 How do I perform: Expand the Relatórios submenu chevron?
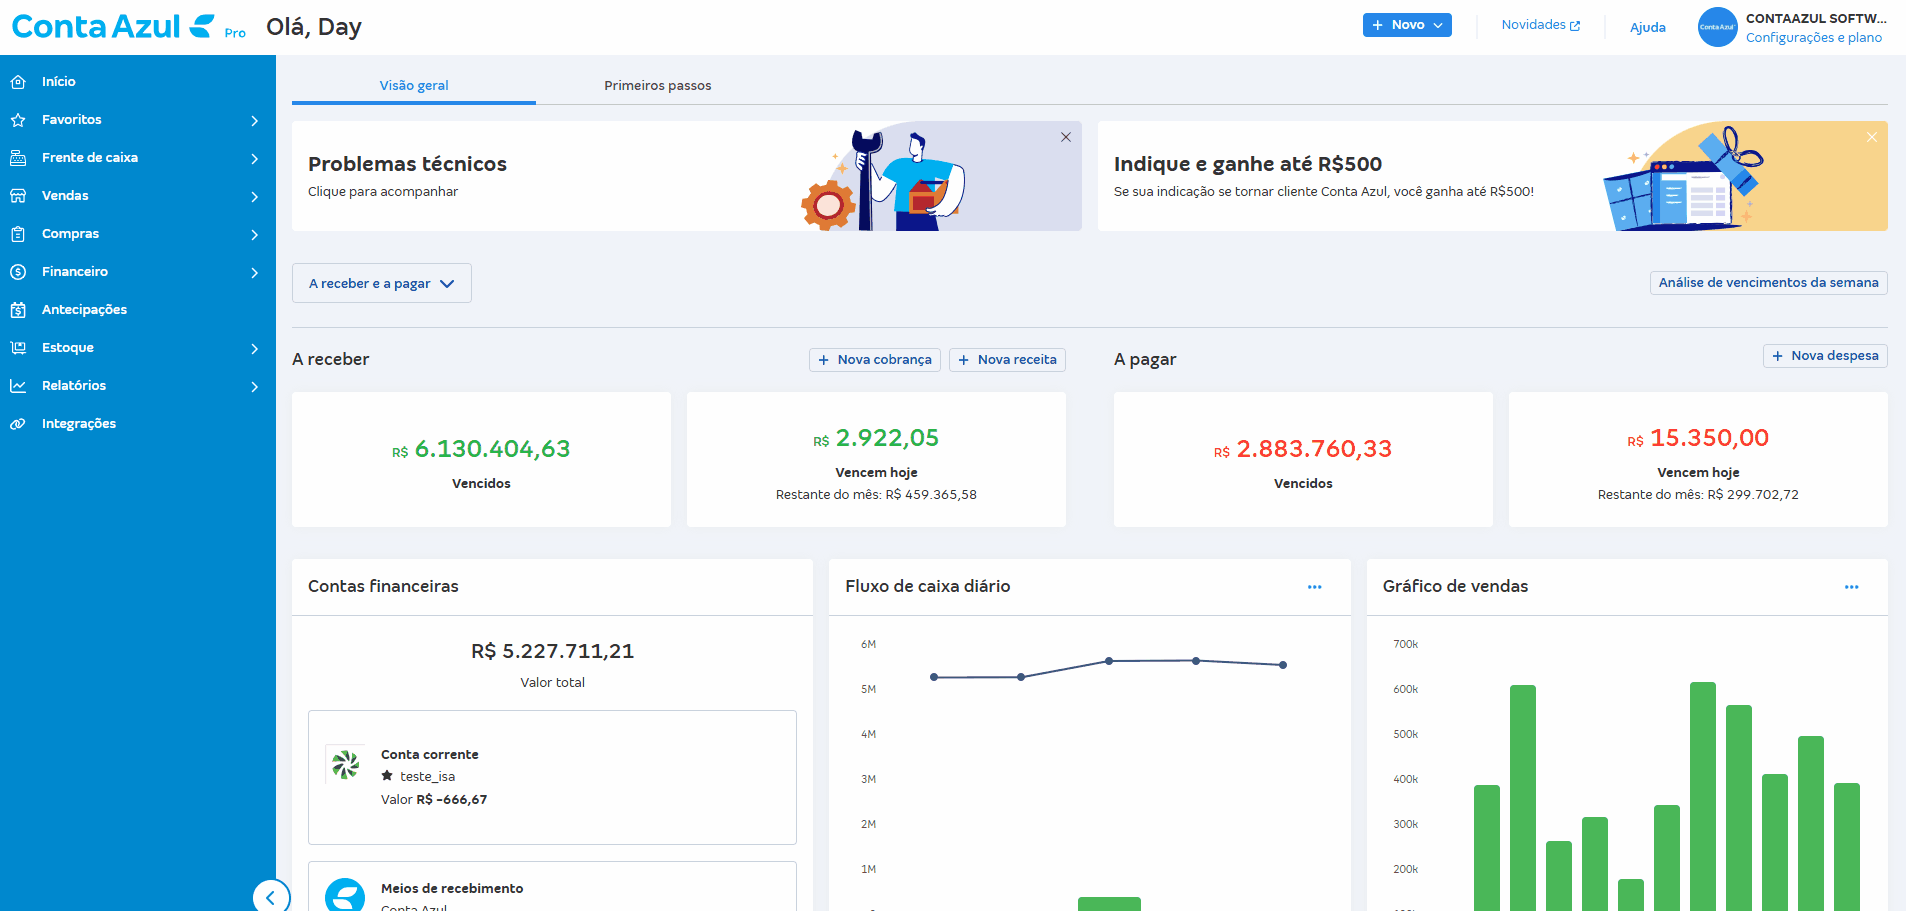pos(255,387)
